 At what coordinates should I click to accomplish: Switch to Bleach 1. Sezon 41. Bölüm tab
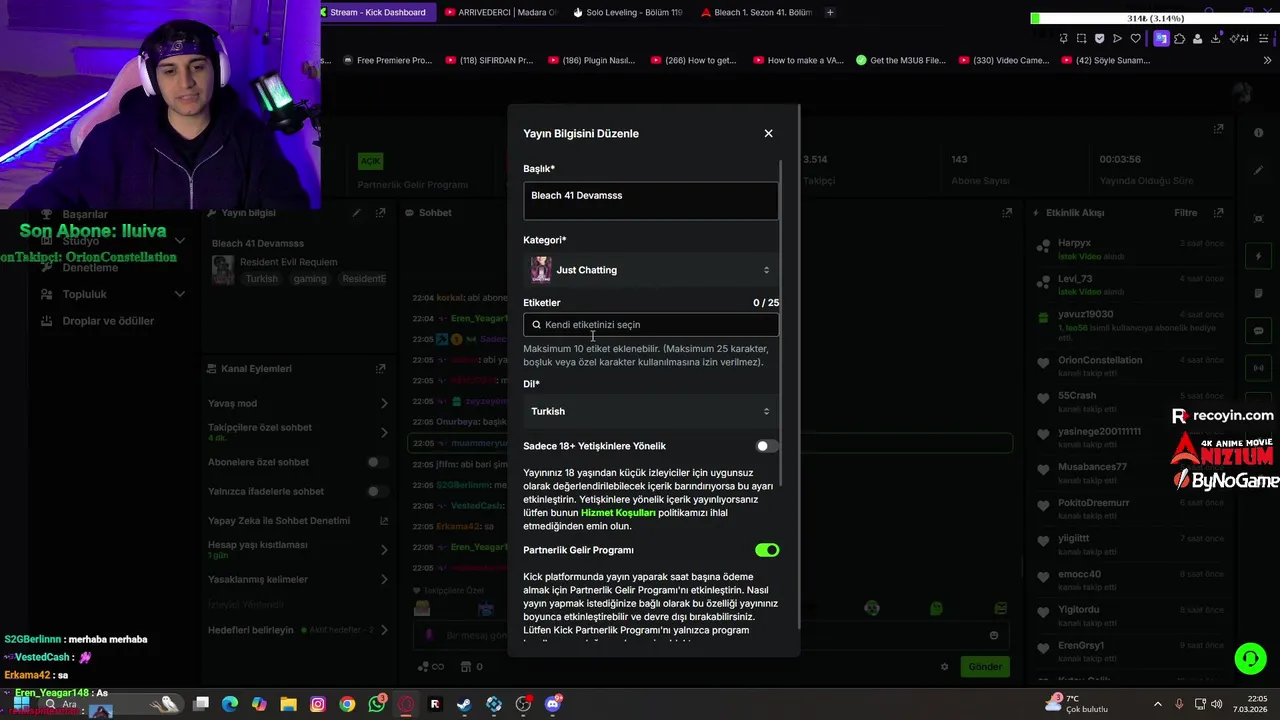756,12
